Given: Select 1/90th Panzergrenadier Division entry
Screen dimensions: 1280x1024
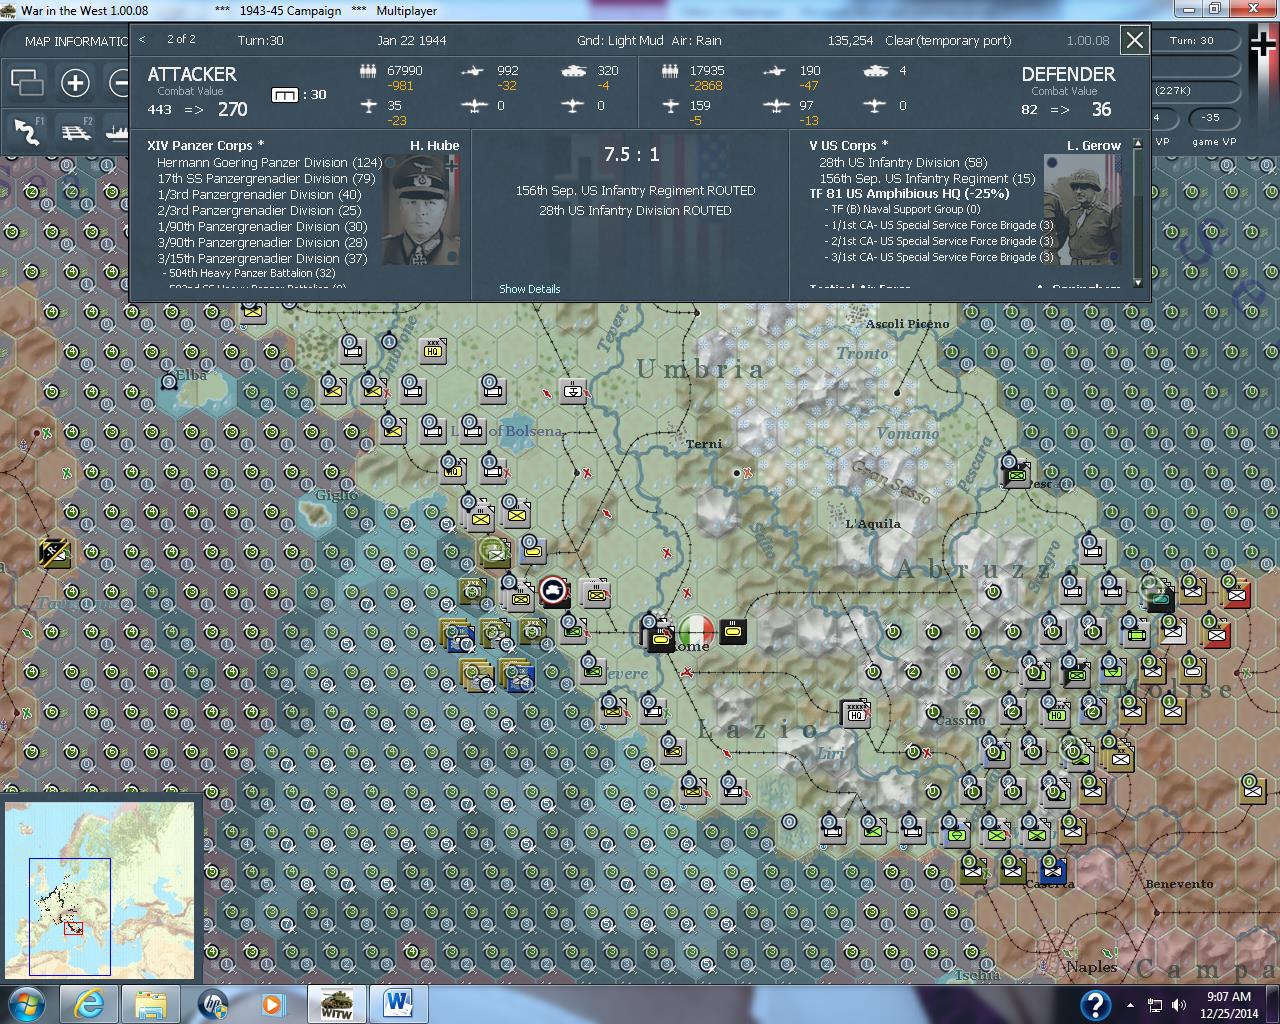Looking at the screenshot, I should pyautogui.click(x=262, y=226).
